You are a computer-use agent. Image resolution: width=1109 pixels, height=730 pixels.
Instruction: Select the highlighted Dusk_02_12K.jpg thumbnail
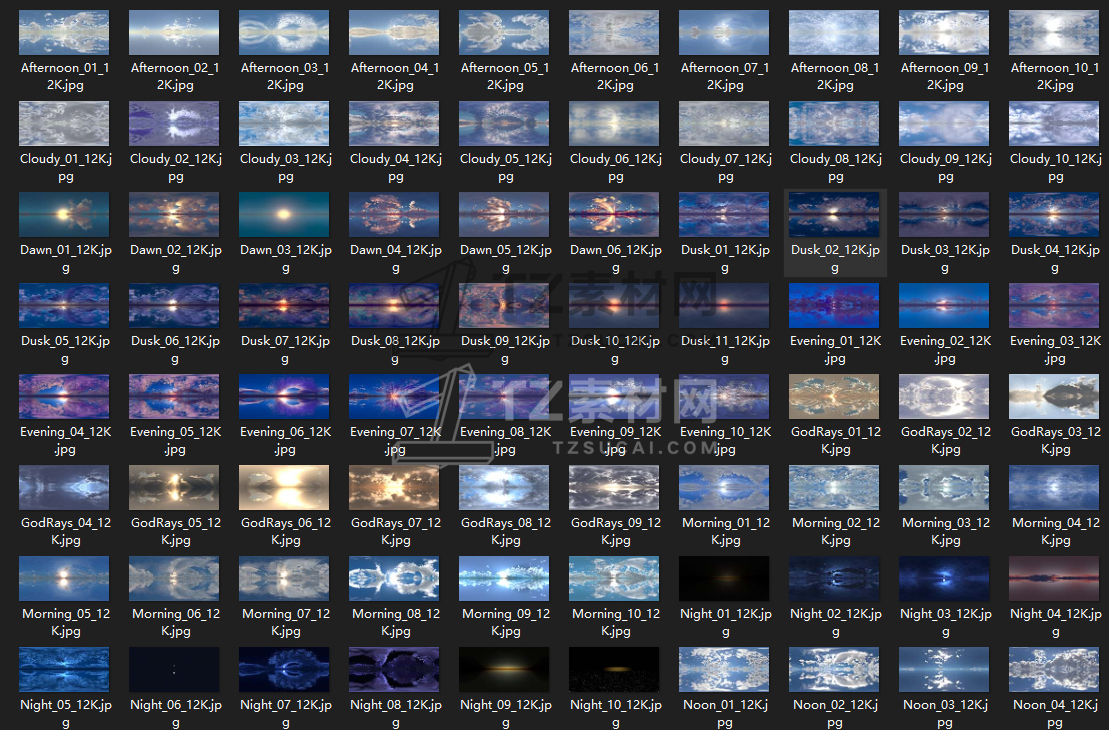[834, 214]
